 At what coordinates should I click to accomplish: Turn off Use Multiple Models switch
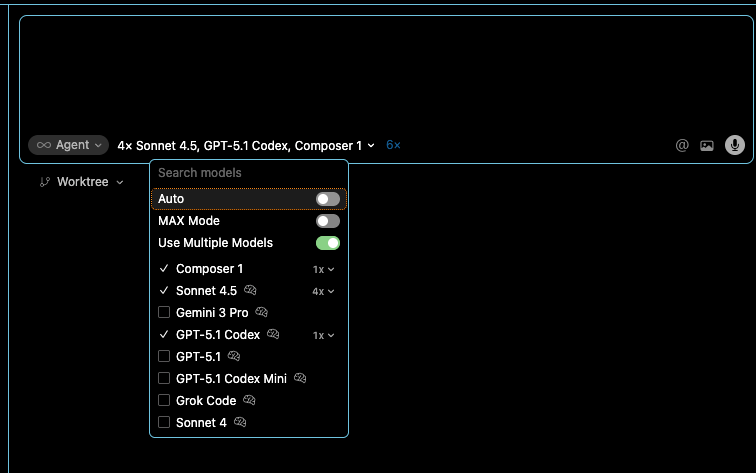(328, 243)
